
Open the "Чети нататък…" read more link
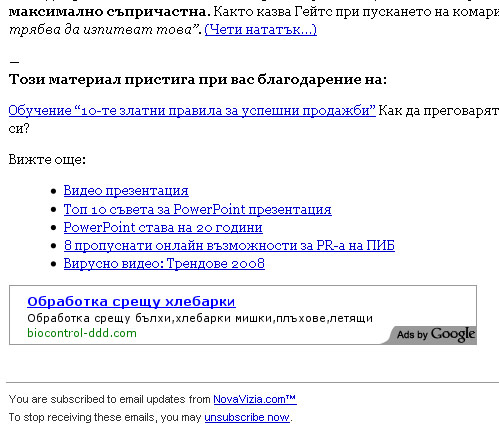(x=260, y=30)
